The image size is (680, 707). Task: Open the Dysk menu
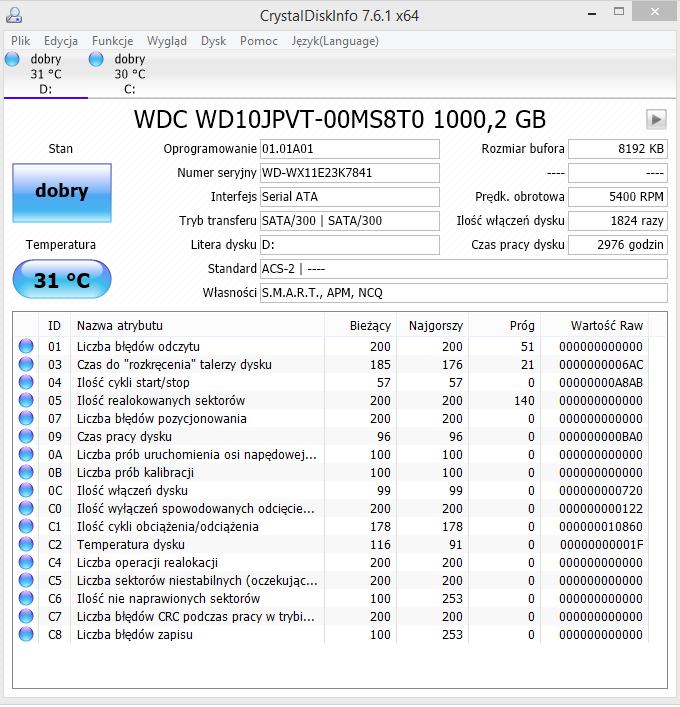213,41
